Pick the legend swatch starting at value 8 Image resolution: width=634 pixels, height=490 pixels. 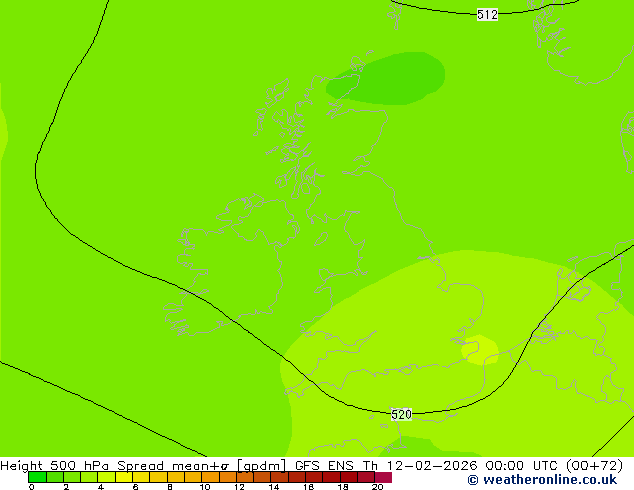(x=175, y=477)
